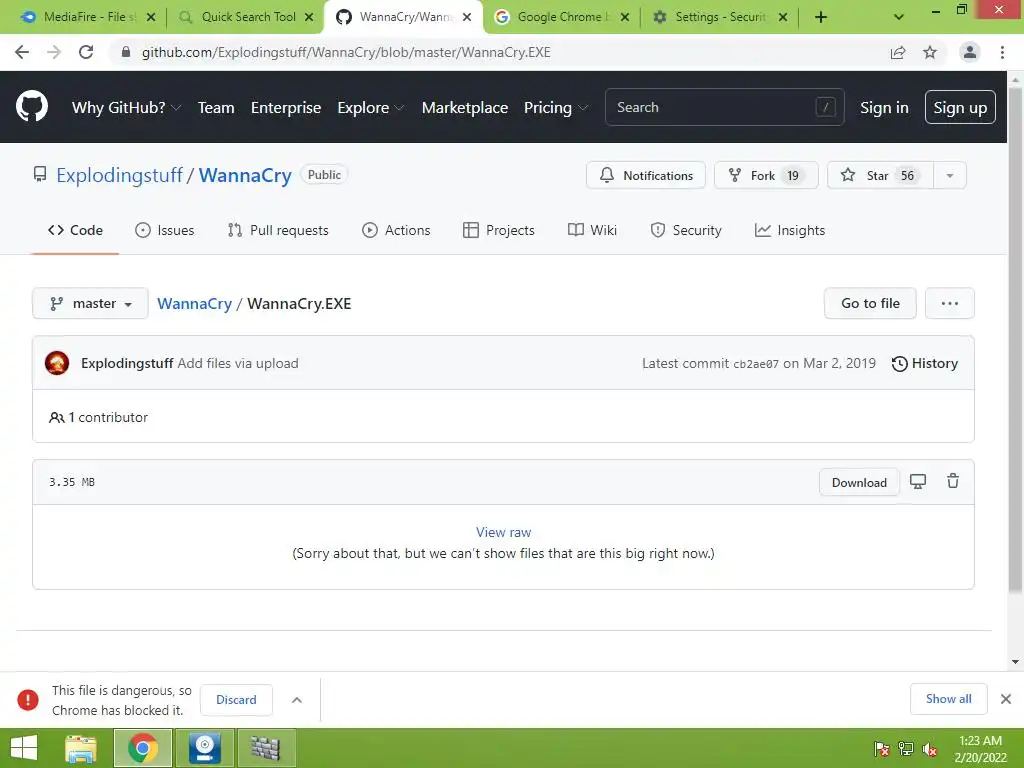Switch to the Actions tab
The height and width of the screenshot is (768, 1024).
[396, 231]
